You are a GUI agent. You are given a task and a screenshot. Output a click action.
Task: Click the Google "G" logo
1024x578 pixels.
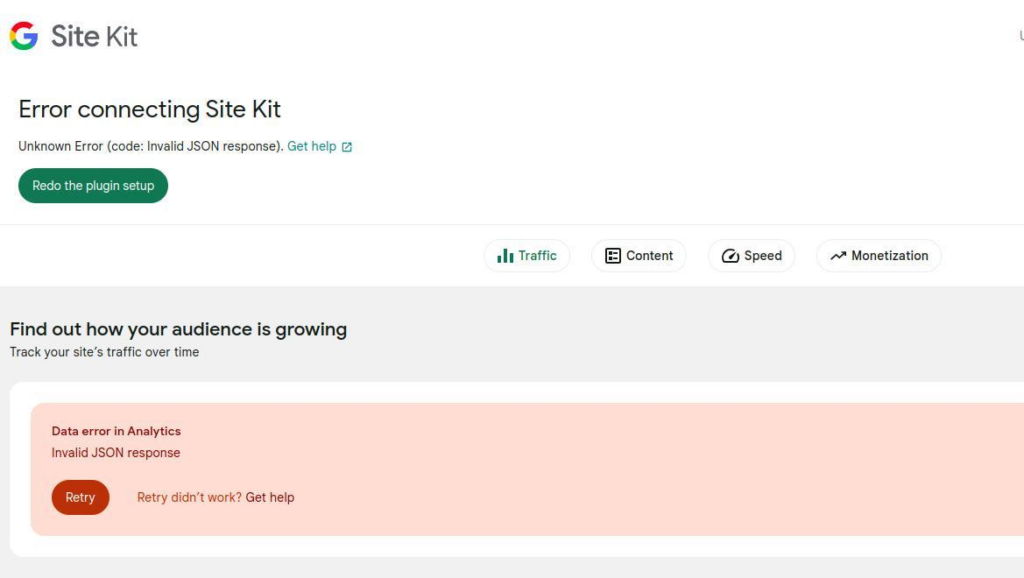[23, 36]
